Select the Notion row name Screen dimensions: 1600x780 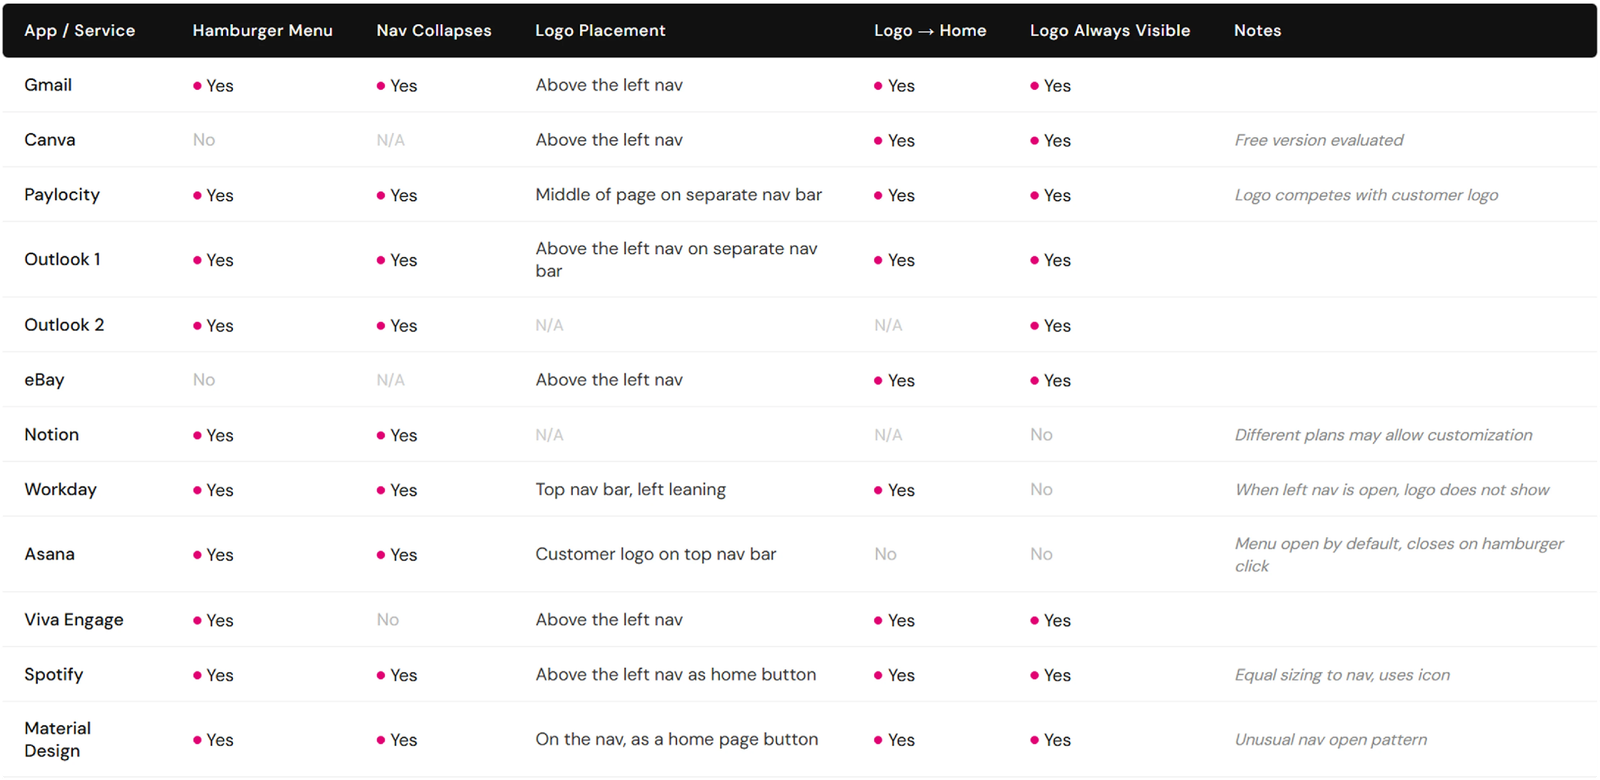point(52,434)
